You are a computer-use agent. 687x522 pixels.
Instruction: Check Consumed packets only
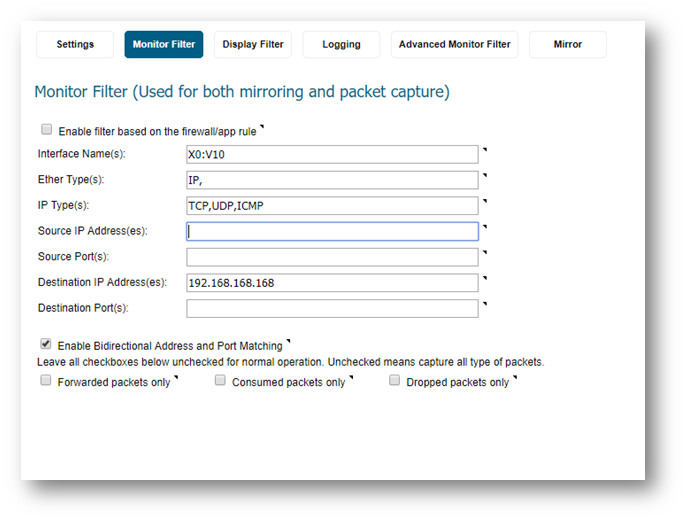pos(220,380)
